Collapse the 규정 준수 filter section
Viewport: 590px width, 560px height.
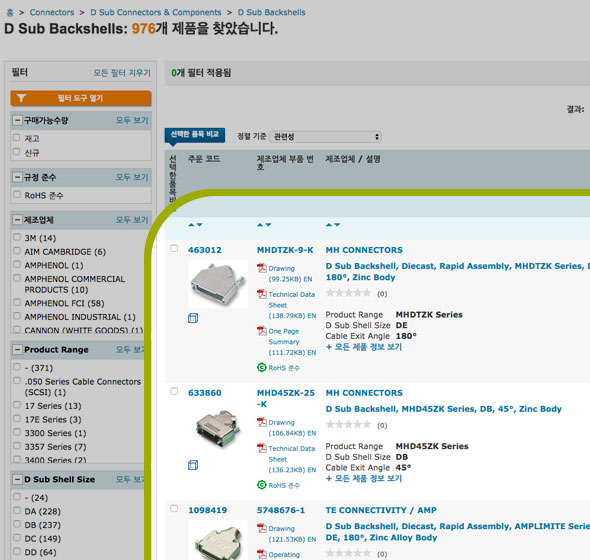[17, 177]
